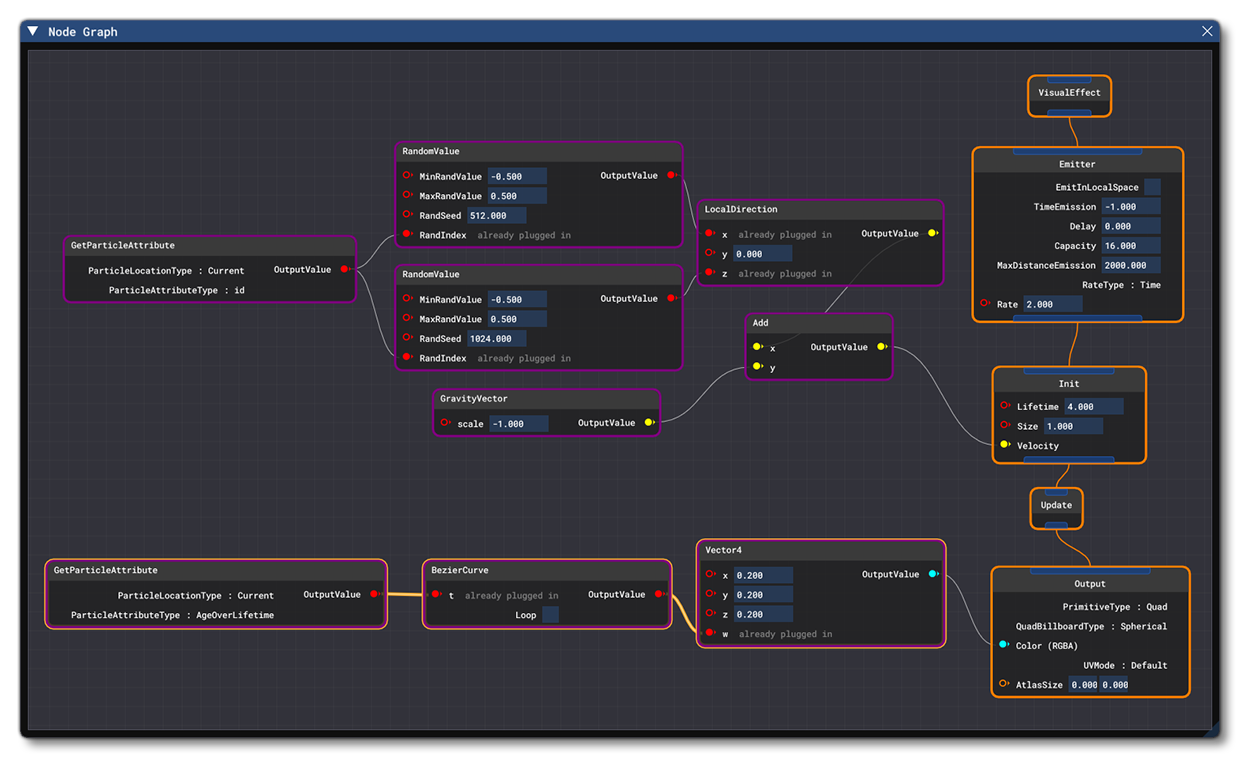Toggle the Loop checkbox in BezierCurve

point(550,615)
